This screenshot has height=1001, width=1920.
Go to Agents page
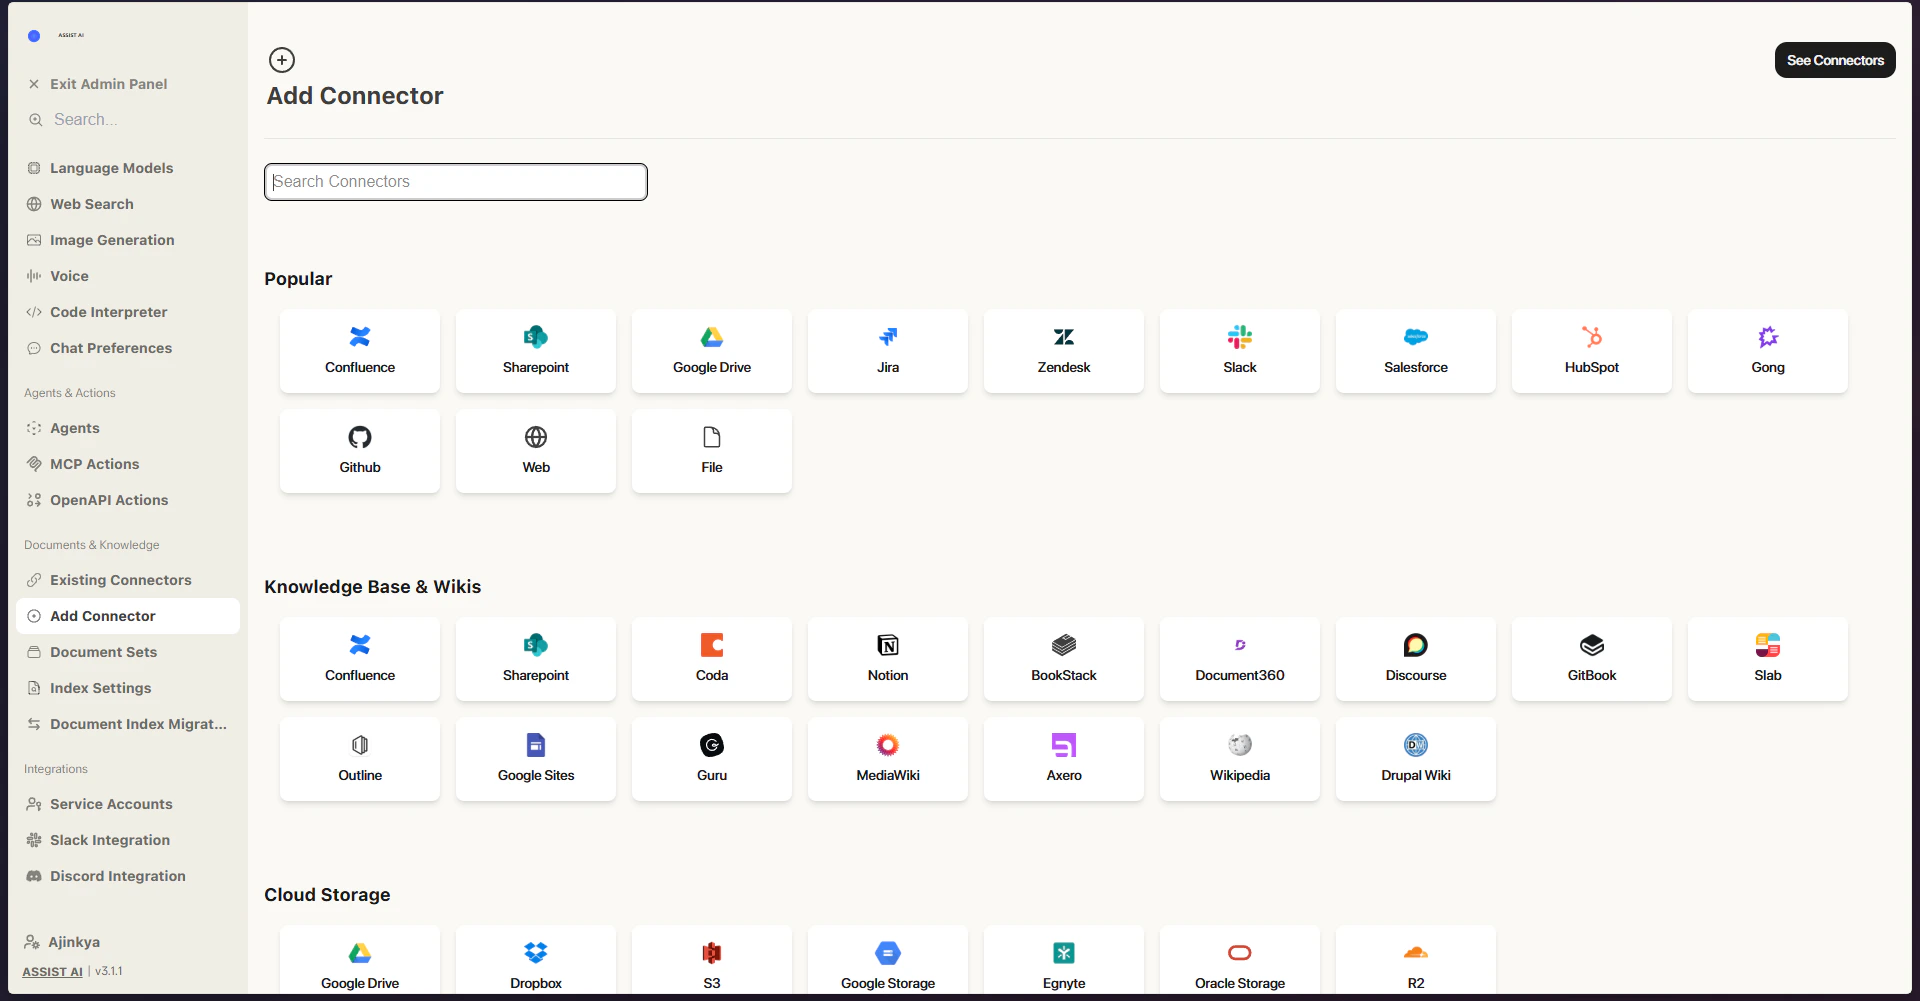(128, 428)
